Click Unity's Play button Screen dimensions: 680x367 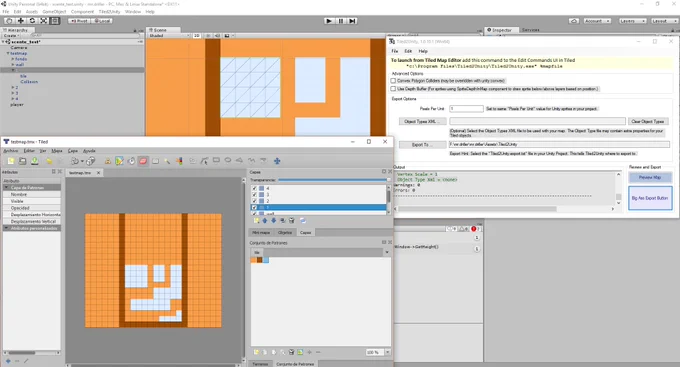pos(329,21)
